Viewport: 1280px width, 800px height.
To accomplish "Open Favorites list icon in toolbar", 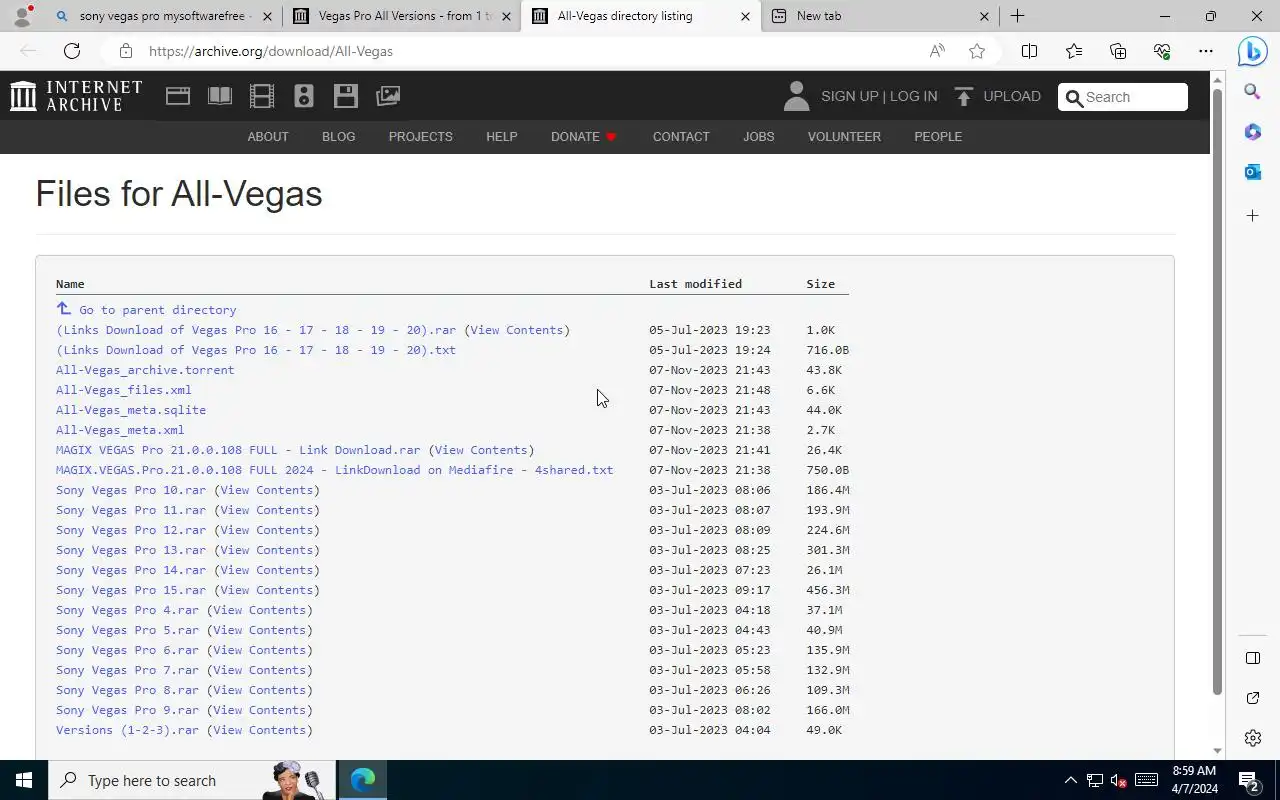I will click(x=1074, y=51).
